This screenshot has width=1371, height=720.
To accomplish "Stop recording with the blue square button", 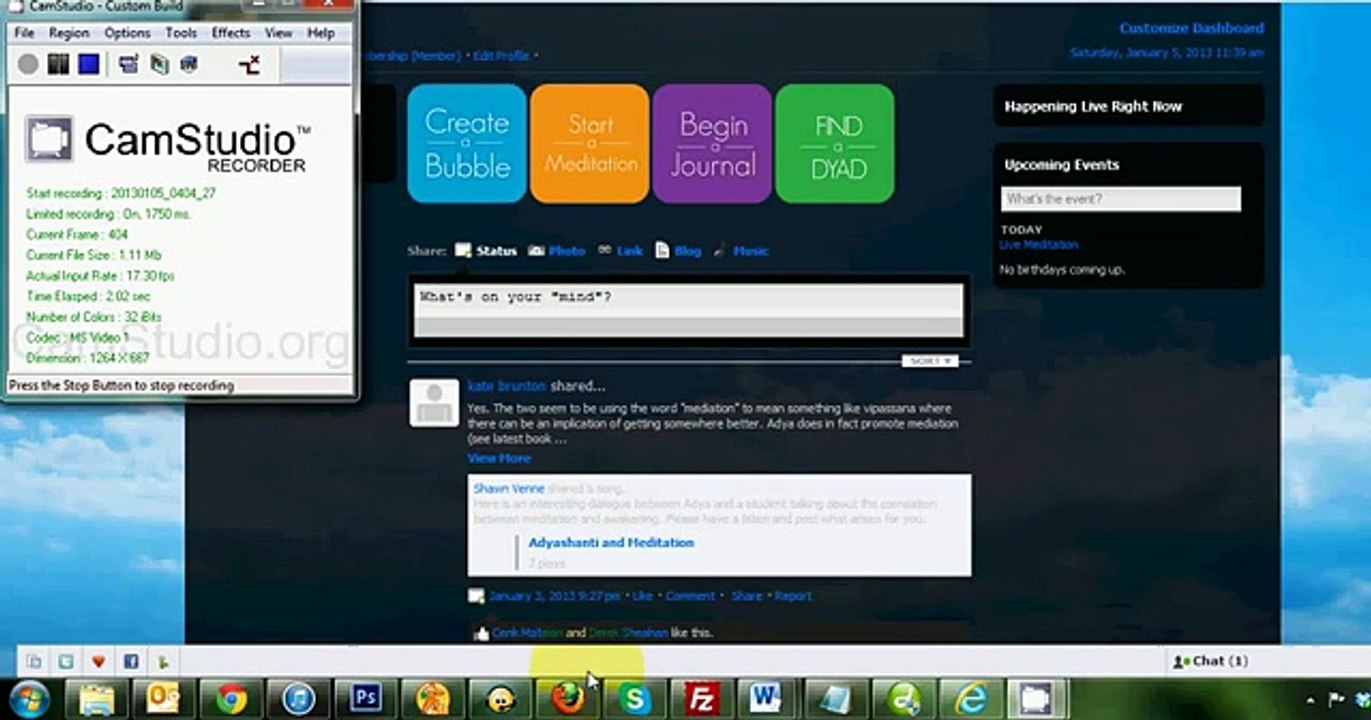I will [x=89, y=64].
